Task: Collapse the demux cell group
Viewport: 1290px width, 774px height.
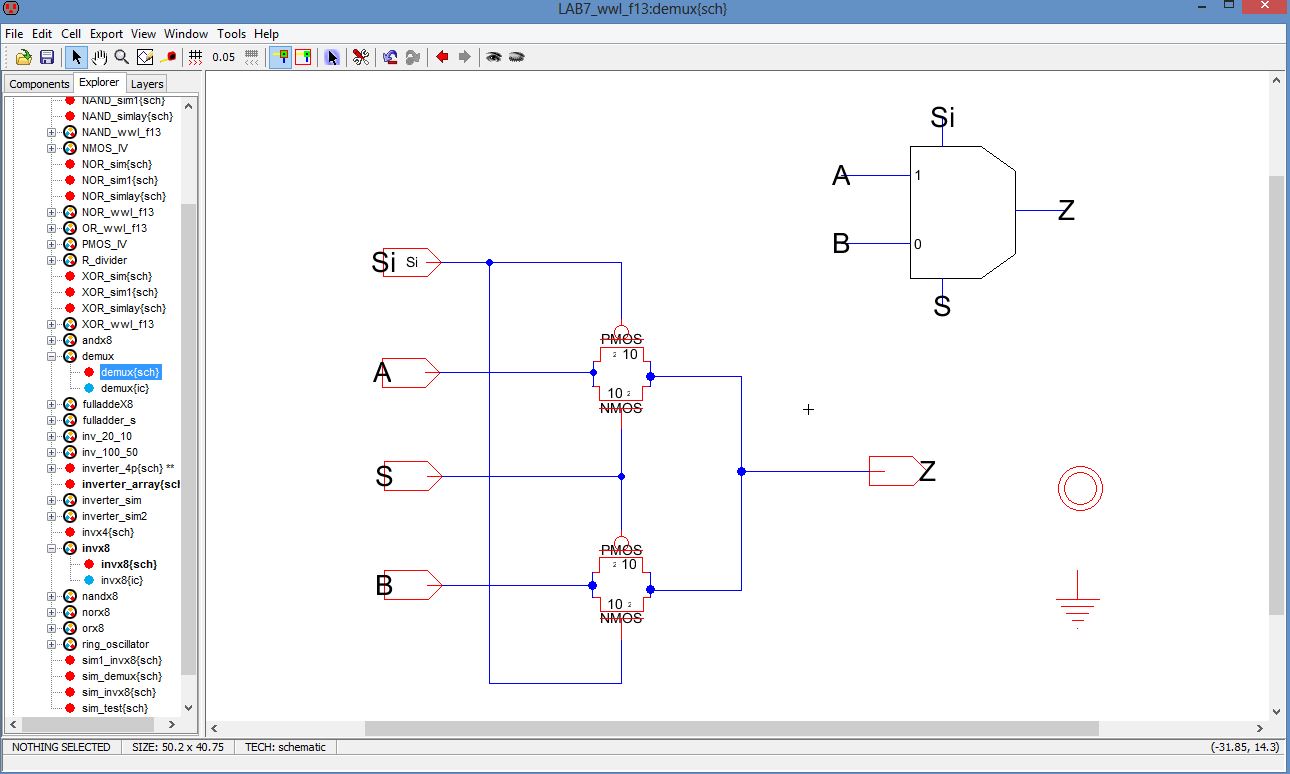Action: tap(52, 356)
